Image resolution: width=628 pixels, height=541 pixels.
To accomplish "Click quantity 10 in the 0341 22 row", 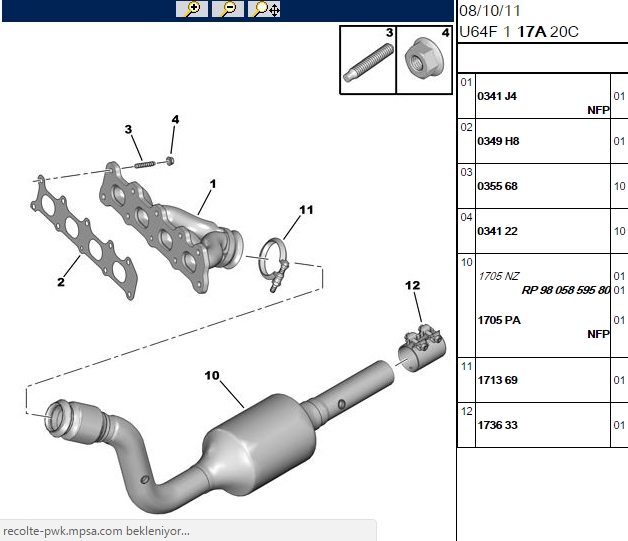I will tap(619, 231).
